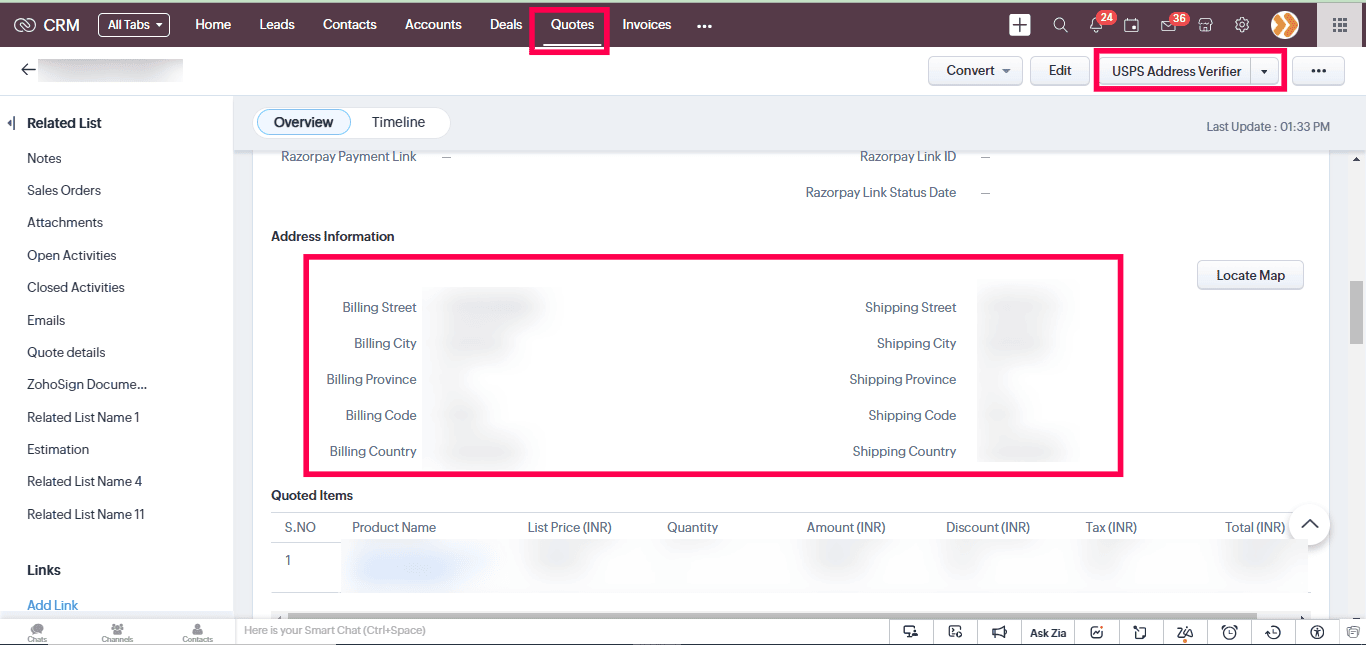Screen dimensions: 1366x645
Task: Open the reminders alarm clock icon
Action: pos(1230,632)
